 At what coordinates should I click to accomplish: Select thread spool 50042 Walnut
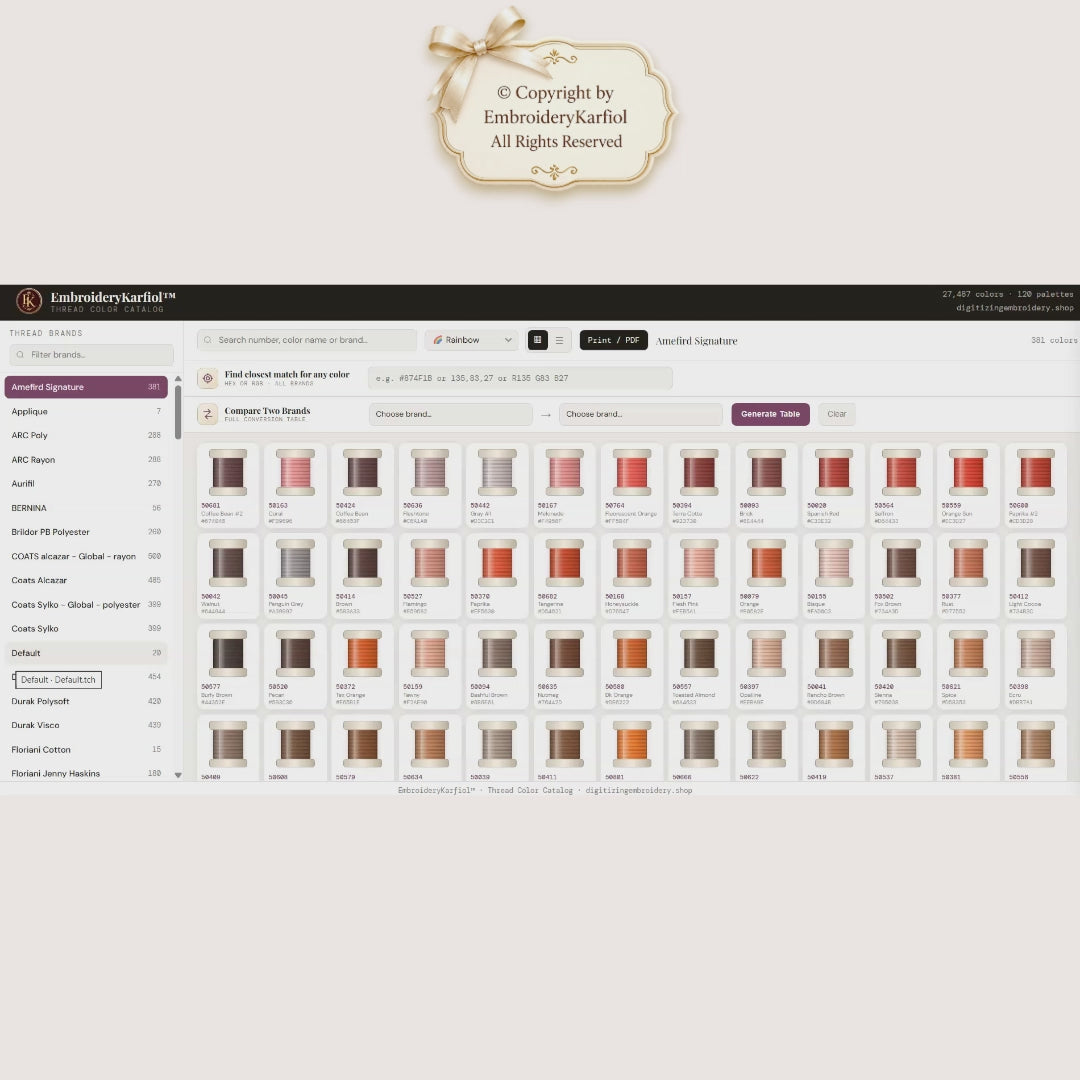tap(228, 576)
